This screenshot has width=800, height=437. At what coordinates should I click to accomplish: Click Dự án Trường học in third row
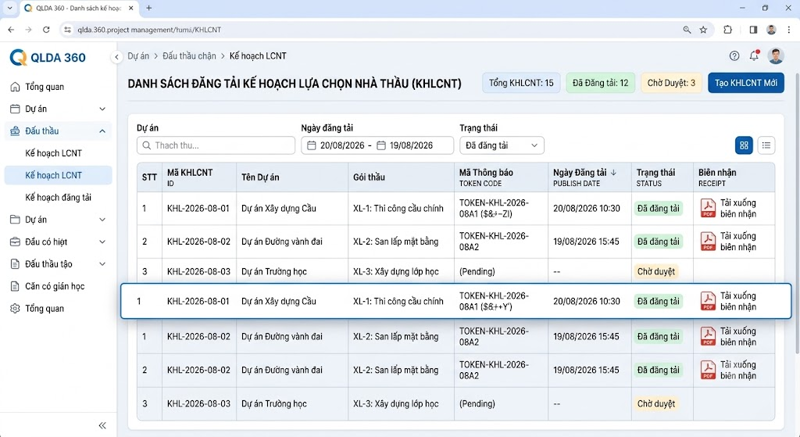[x=274, y=272]
